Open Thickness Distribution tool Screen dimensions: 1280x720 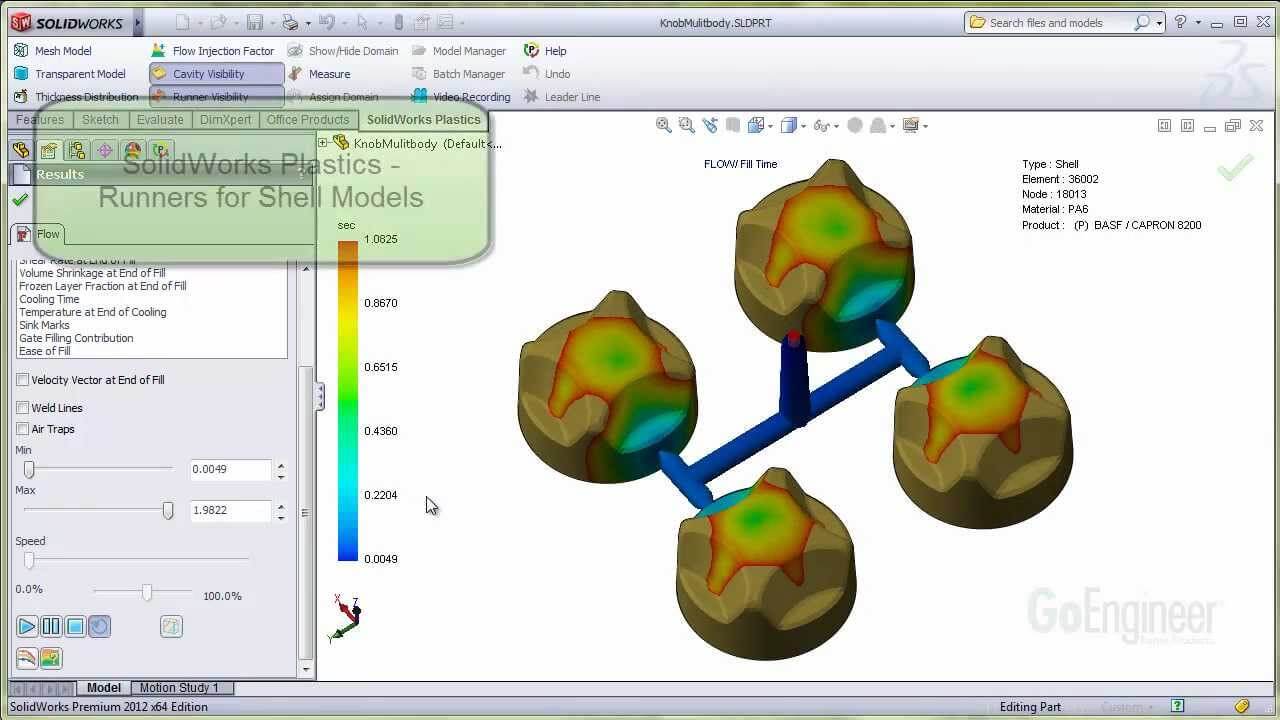(76, 97)
